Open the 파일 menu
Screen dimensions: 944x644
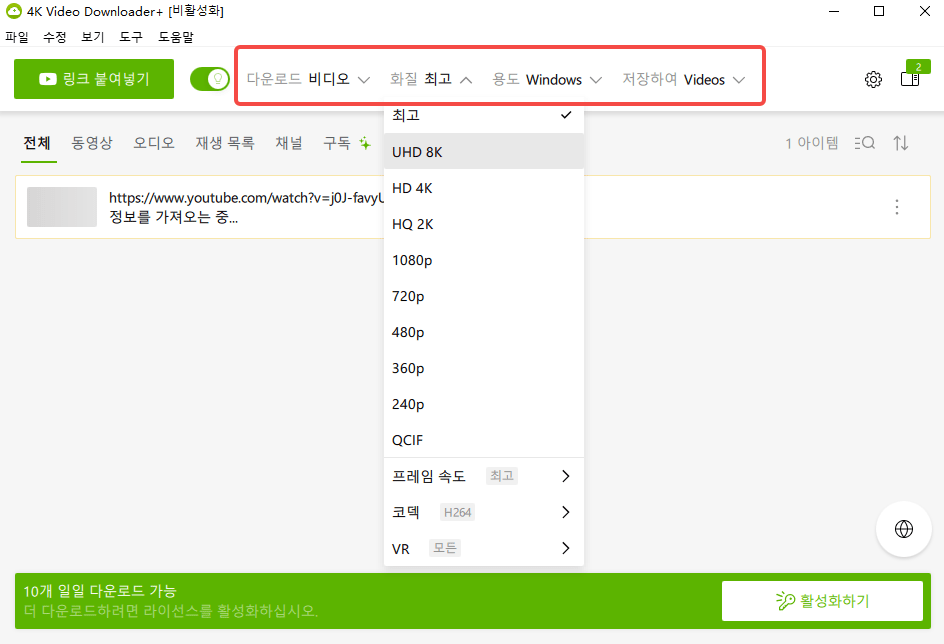[16, 36]
